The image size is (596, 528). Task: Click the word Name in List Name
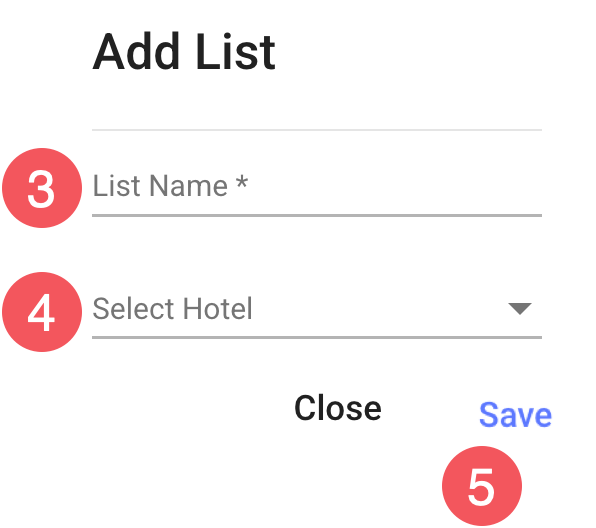[x=189, y=186]
